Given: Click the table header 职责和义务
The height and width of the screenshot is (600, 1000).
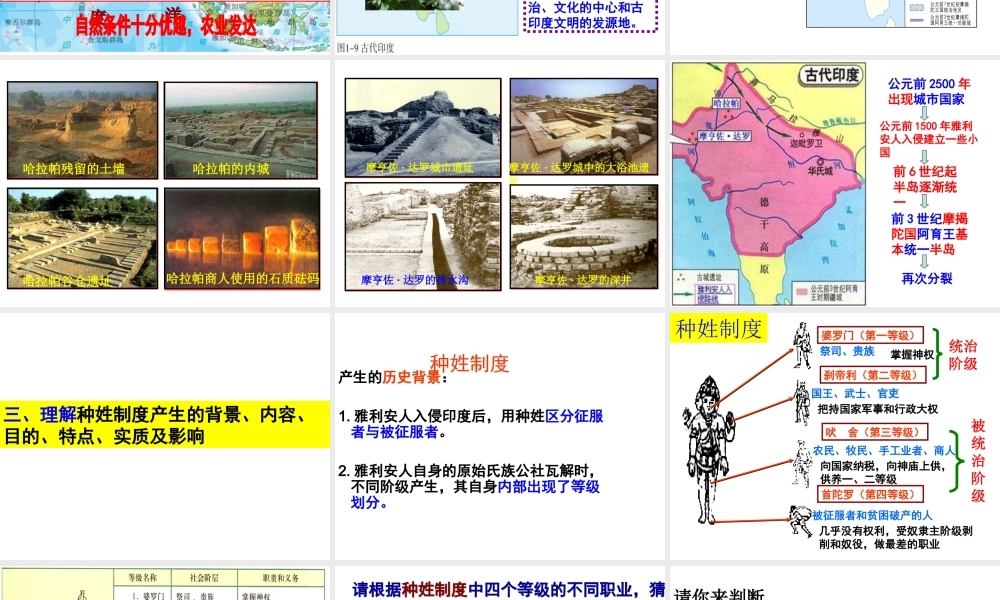Looking at the screenshot, I should (281, 578).
